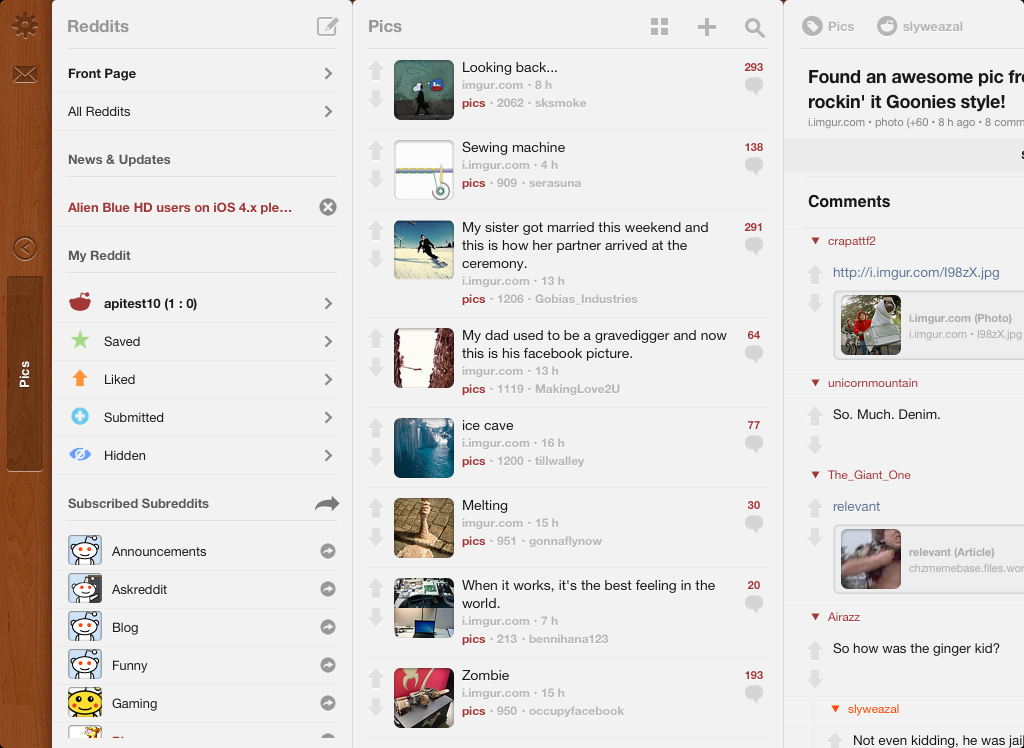Upvote crapattf2's comment
Viewport: 1024px width, 748px height.
point(814,274)
